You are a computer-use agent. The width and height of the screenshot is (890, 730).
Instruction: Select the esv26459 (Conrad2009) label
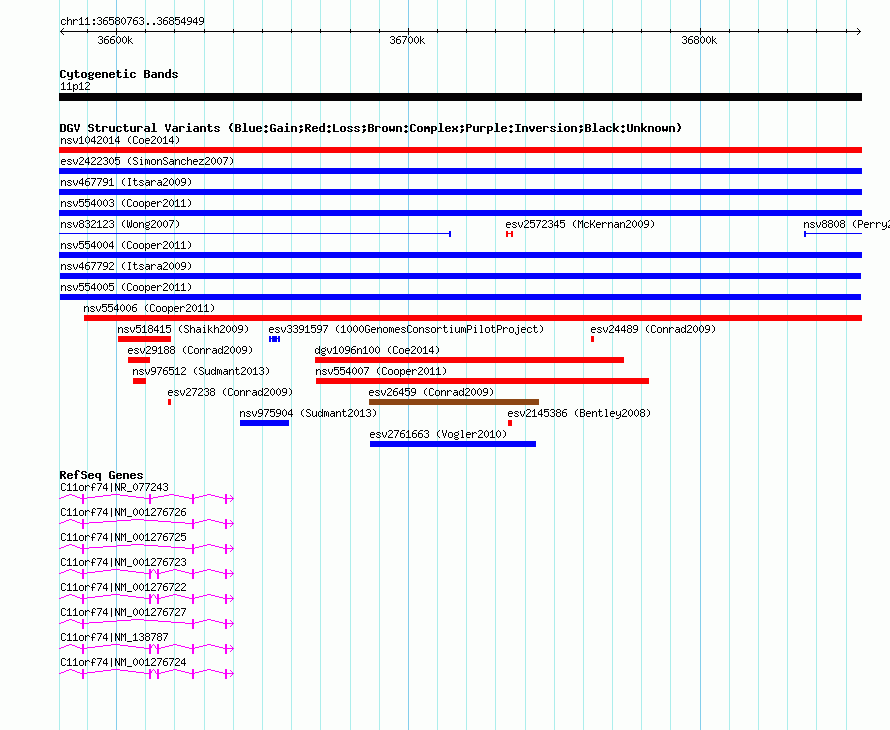[x=431, y=392]
